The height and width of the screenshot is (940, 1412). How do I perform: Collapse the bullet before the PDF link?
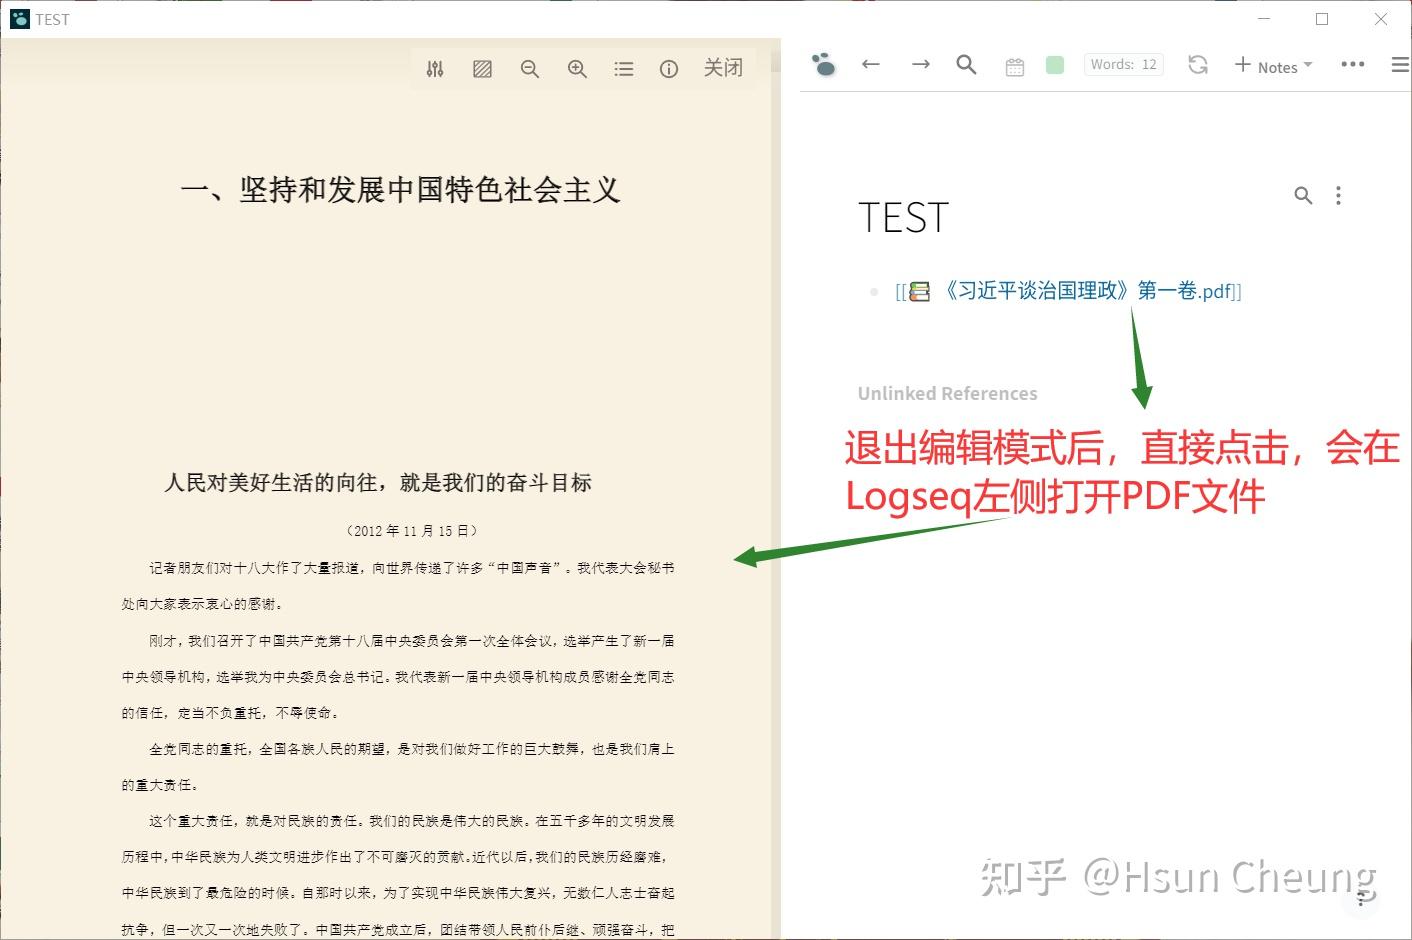[x=874, y=291]
